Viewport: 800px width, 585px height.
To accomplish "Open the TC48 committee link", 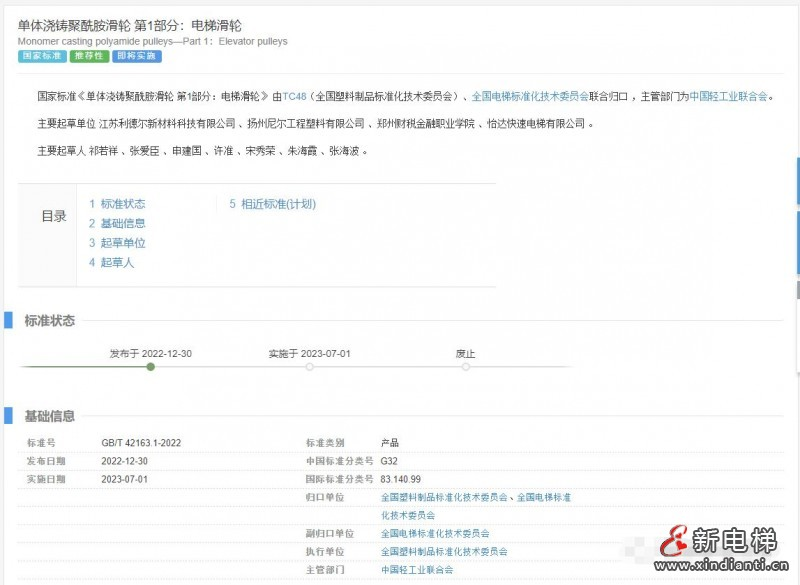I will 295,95.
